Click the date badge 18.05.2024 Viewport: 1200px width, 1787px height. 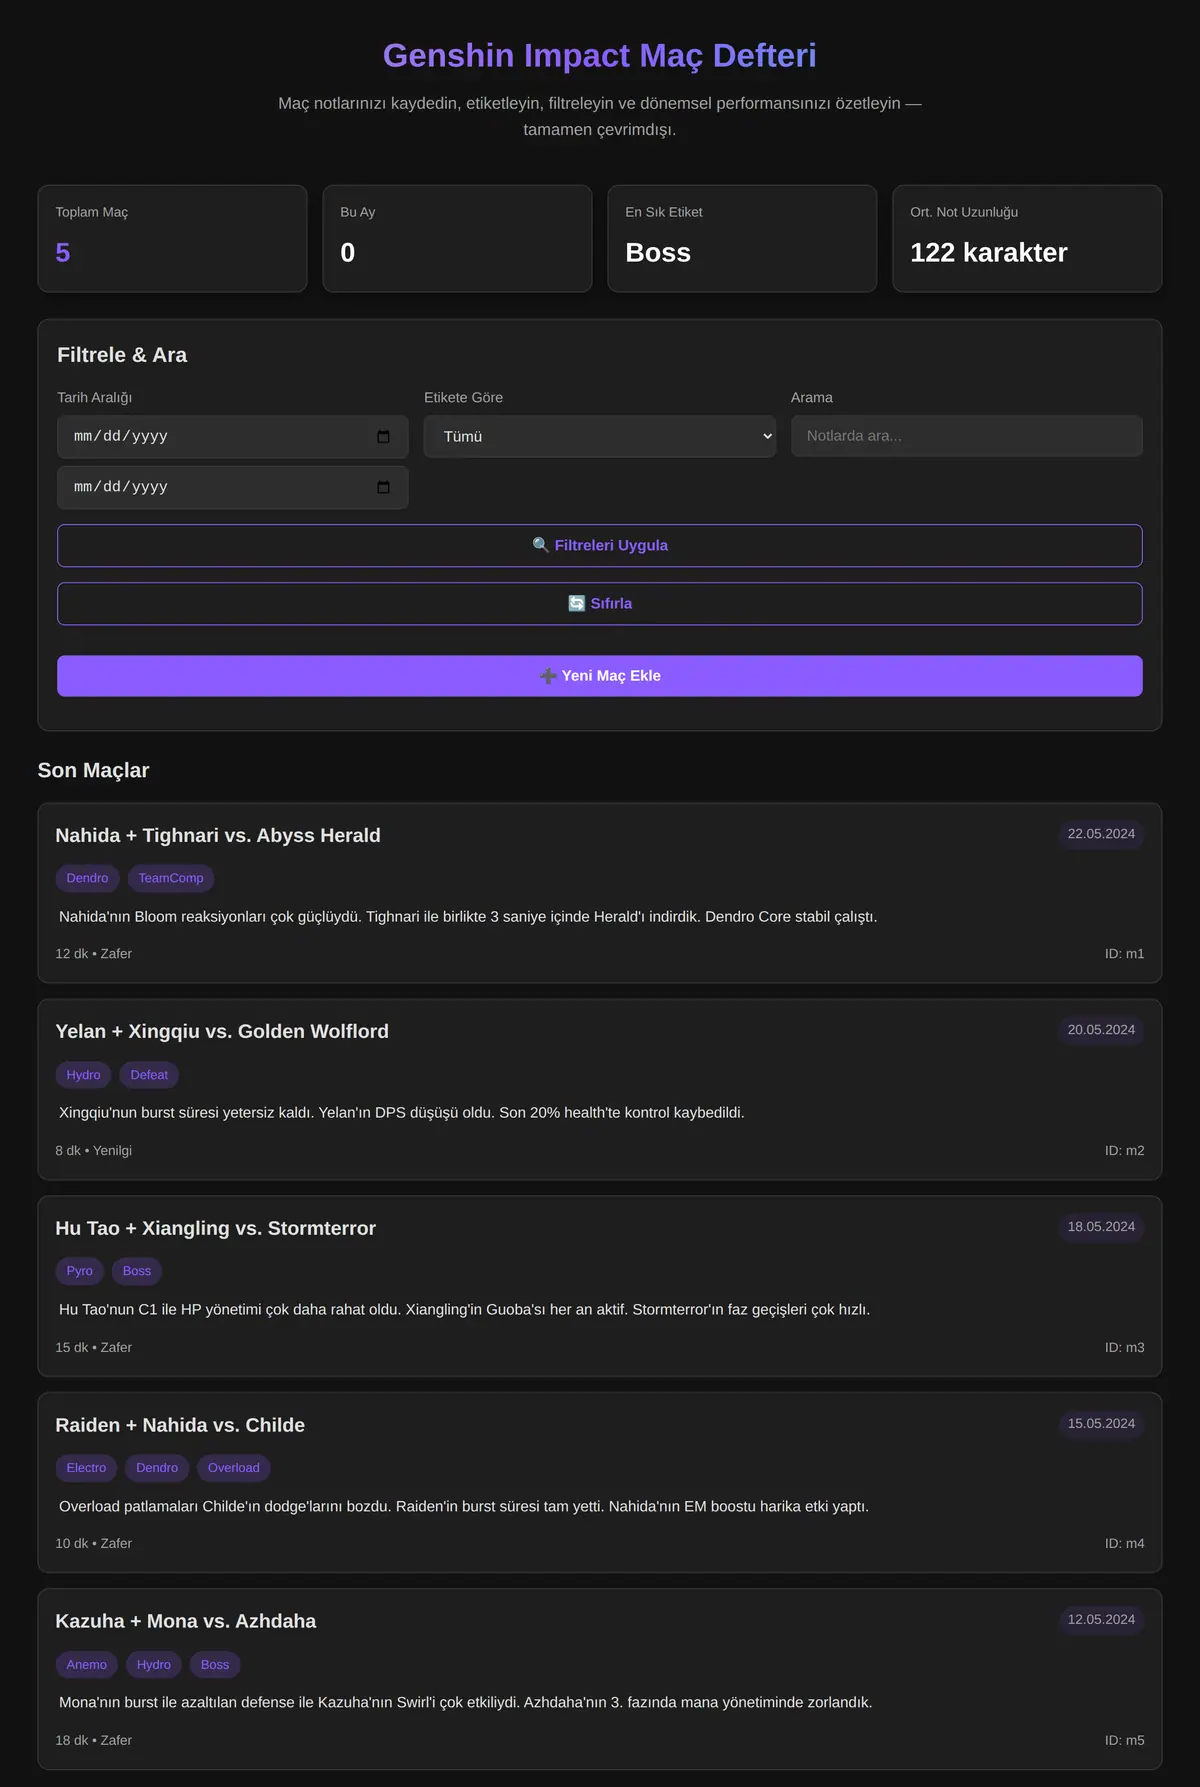[x=1101, y=1227]
